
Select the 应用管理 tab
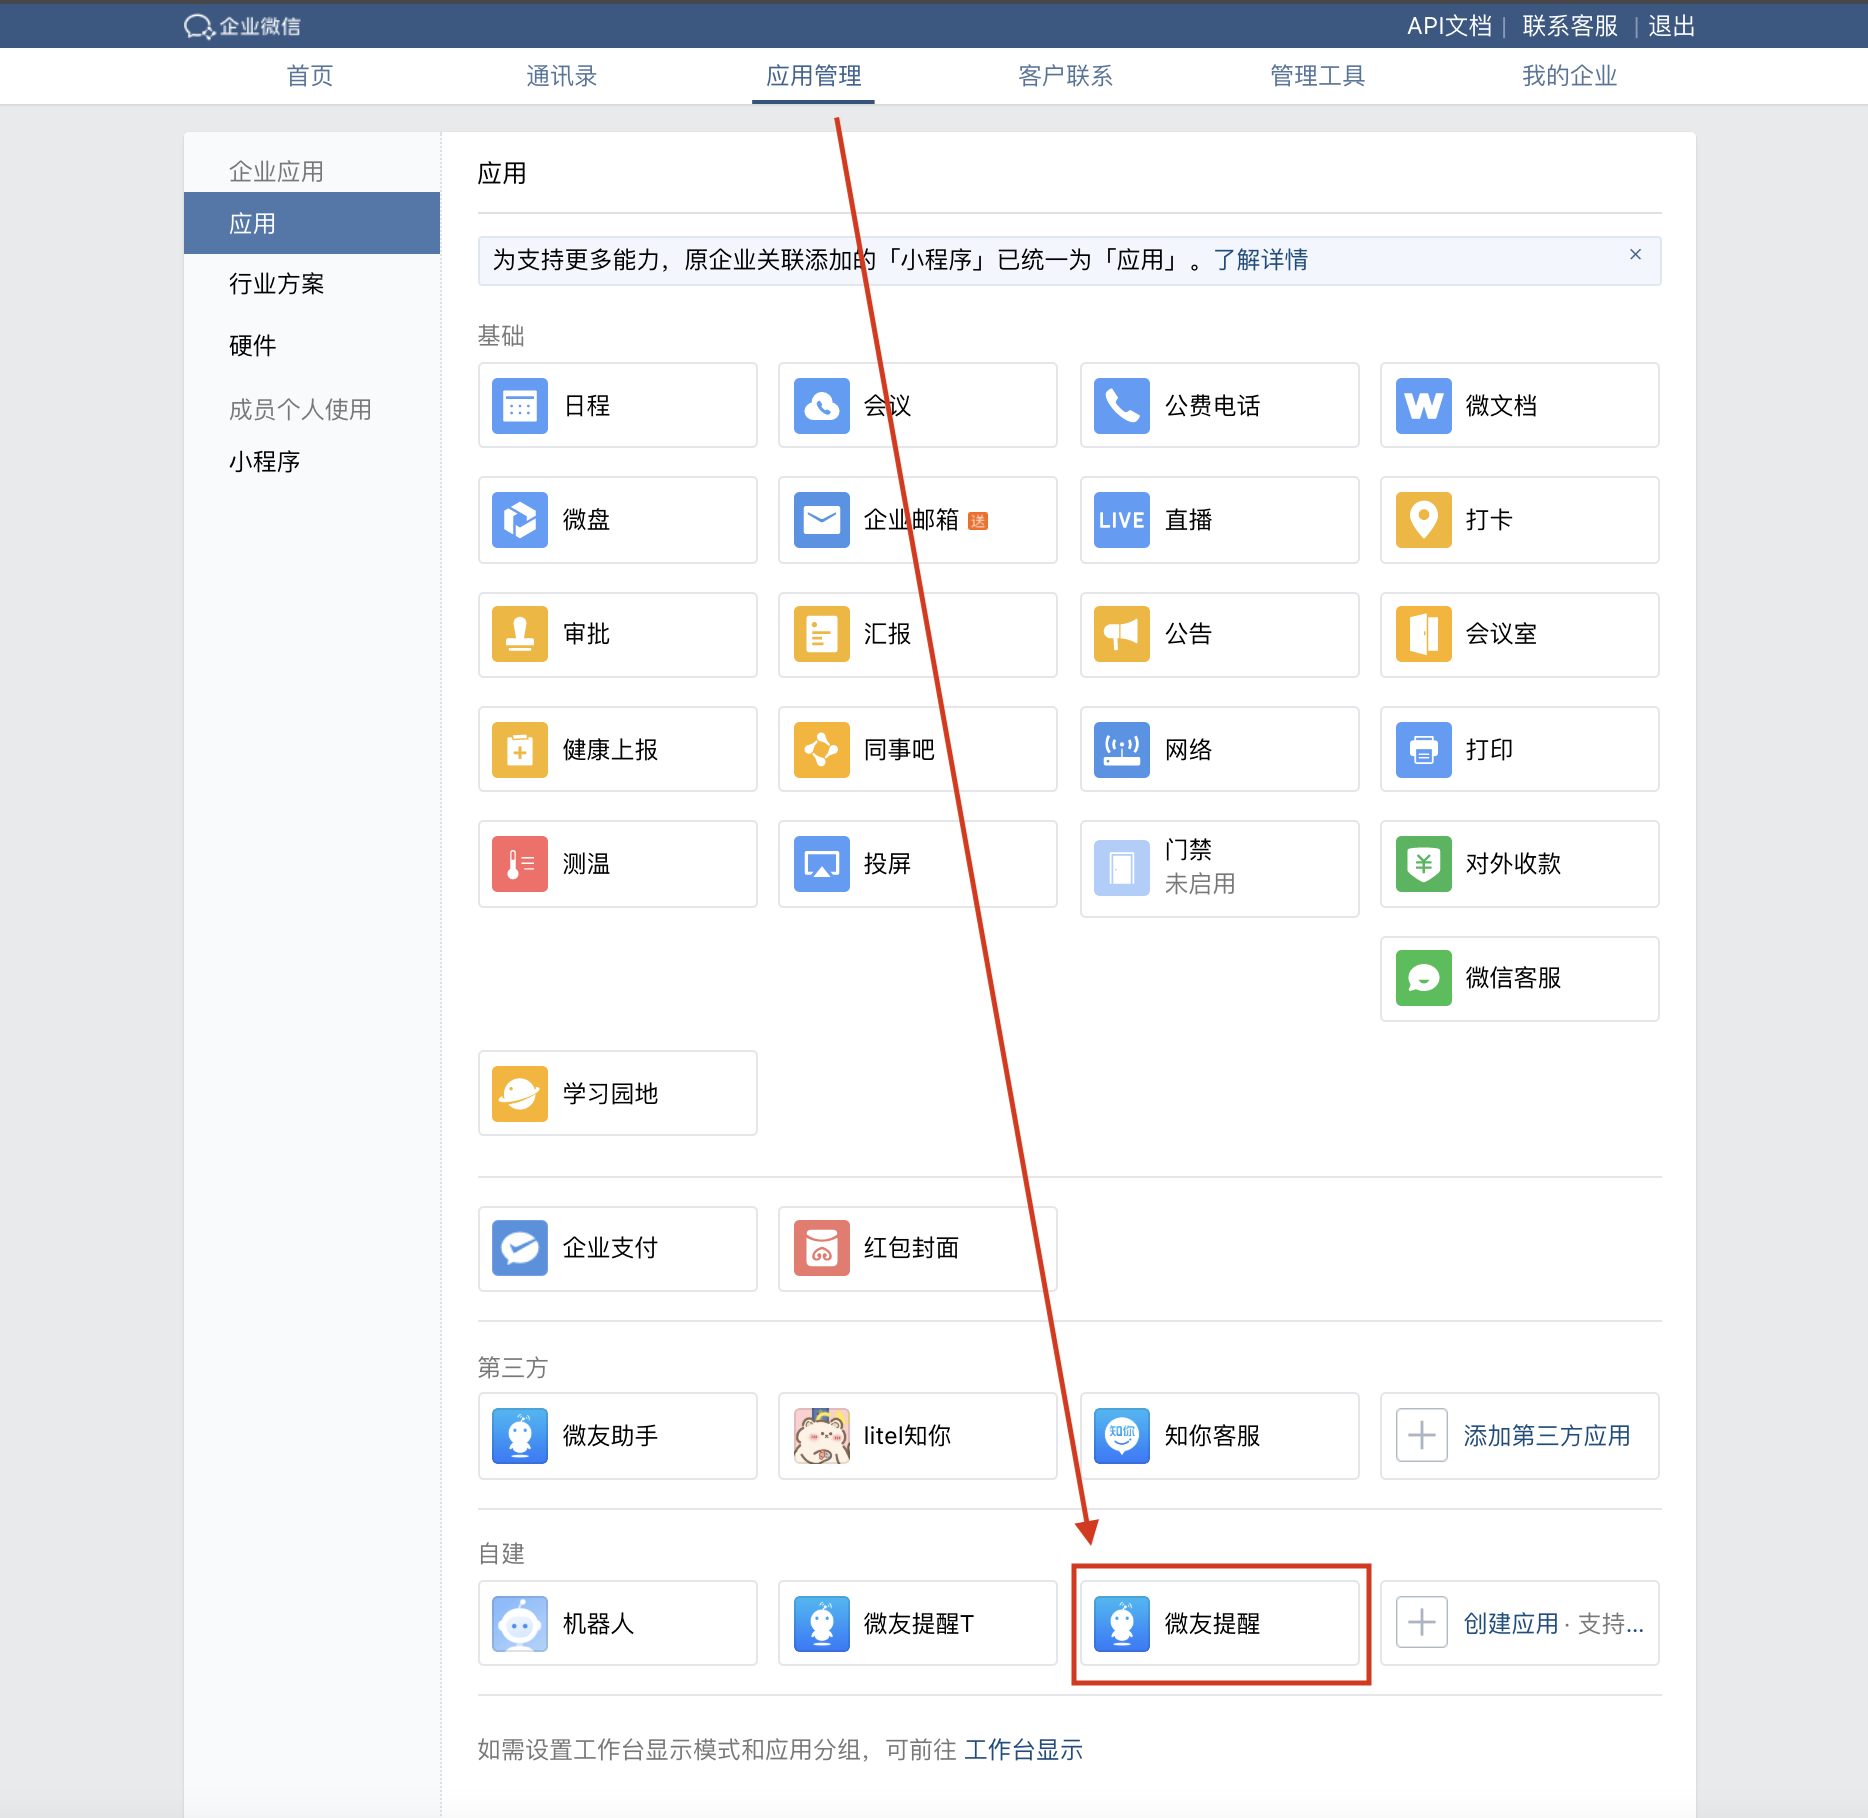pos(814,76)
